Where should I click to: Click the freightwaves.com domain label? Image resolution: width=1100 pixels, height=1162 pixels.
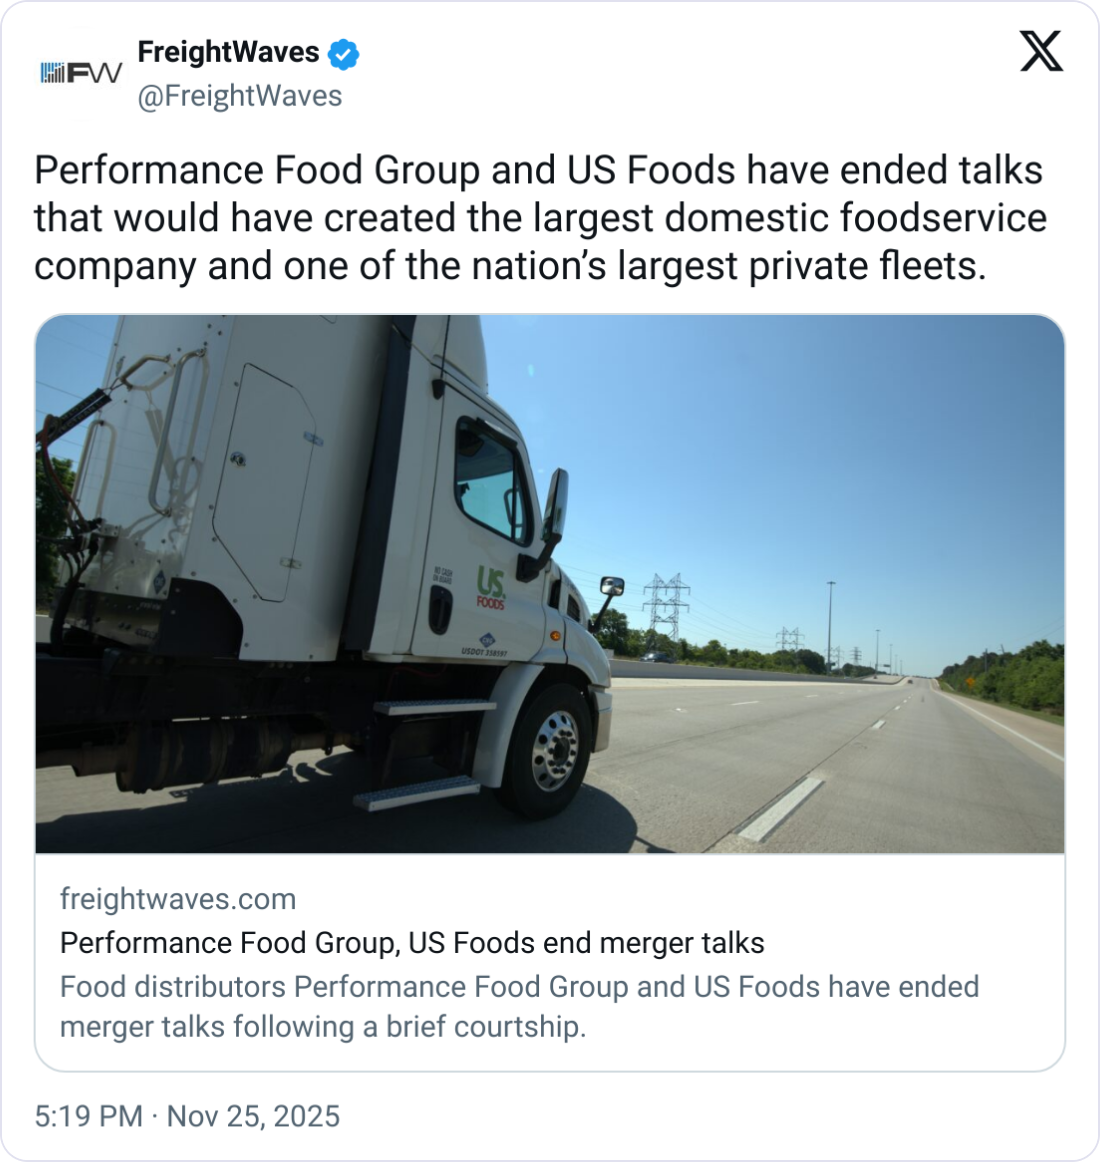[178, 899]
